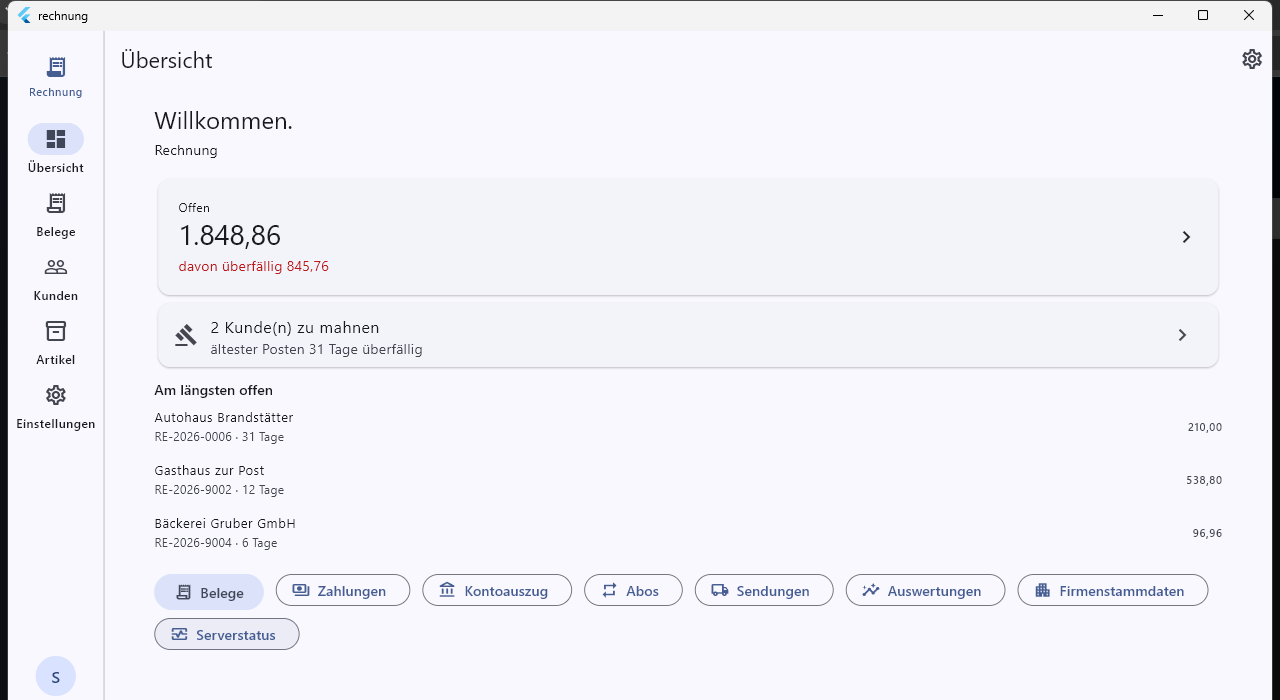This screenshot has width=1280, height=700.
Task: Click the red 'davon überfällig 845,76' text
Action: click(x=254, y=267)
